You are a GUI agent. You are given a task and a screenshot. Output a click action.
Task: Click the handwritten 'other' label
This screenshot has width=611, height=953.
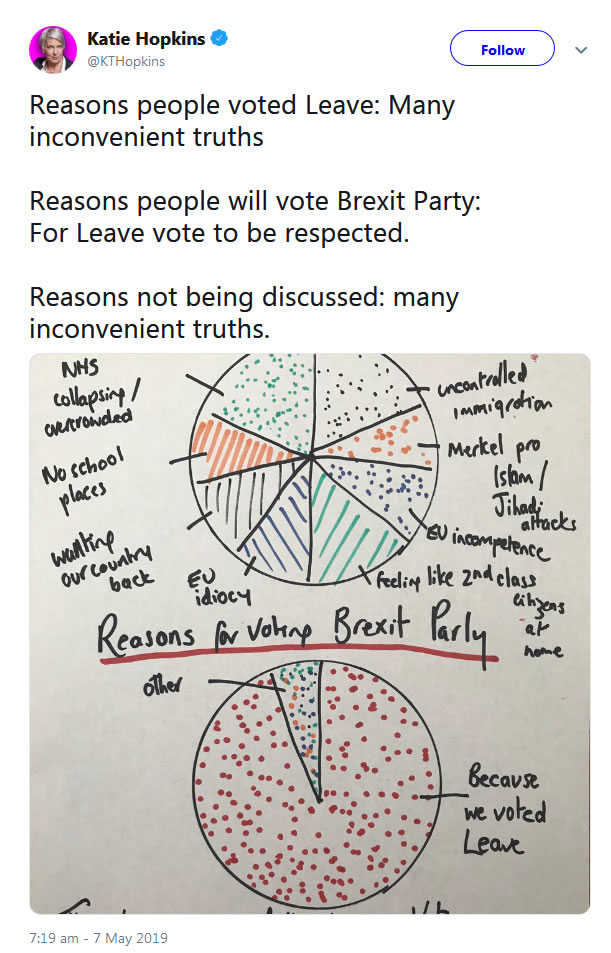pyautogui.click(x=165, y=687)
